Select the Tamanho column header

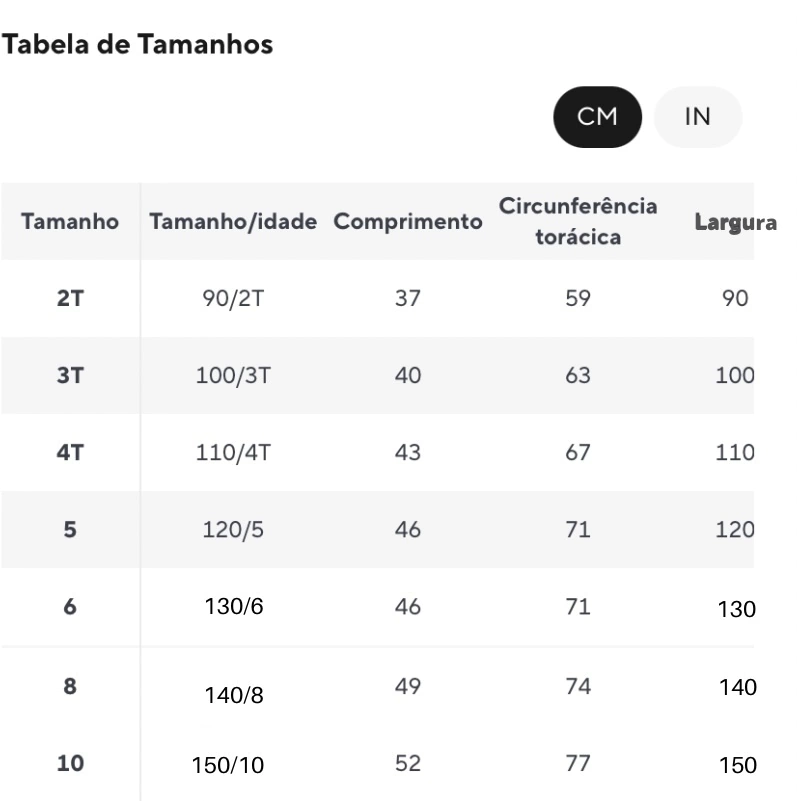click(70, 221)
